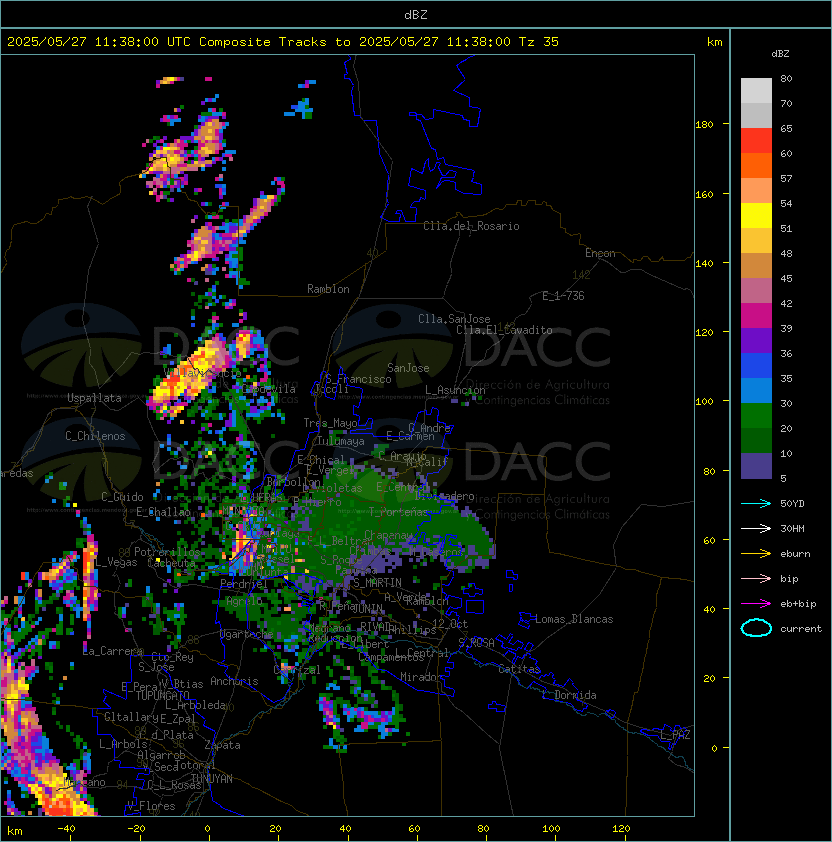The width and height of the screenshot is (832, 842).
Task: Click the tan 45–48 dBZ legend swatch
Action: (x=756, y=266)
